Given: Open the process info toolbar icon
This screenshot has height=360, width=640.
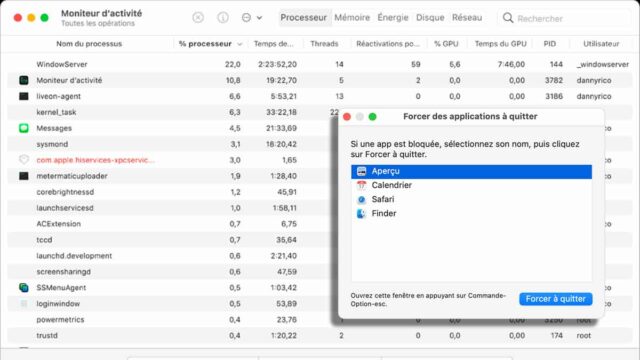Looking at the screenshot, I should coord(223,18).
